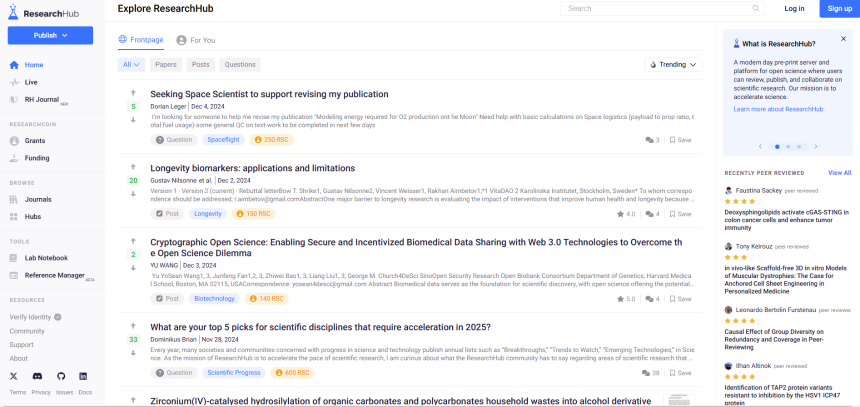
Task: Open Lab Notebook tool
Action: pos(46,258)
